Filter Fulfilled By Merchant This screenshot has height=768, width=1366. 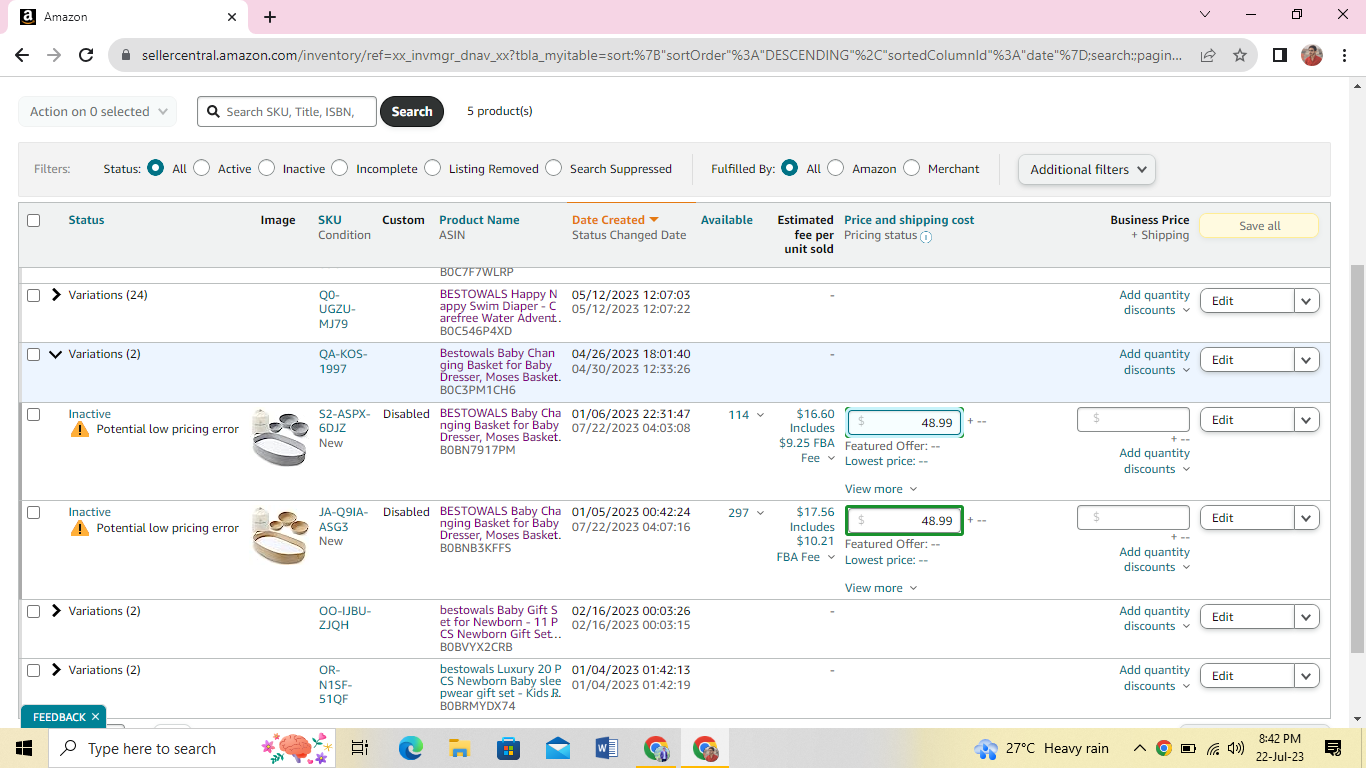911,168
